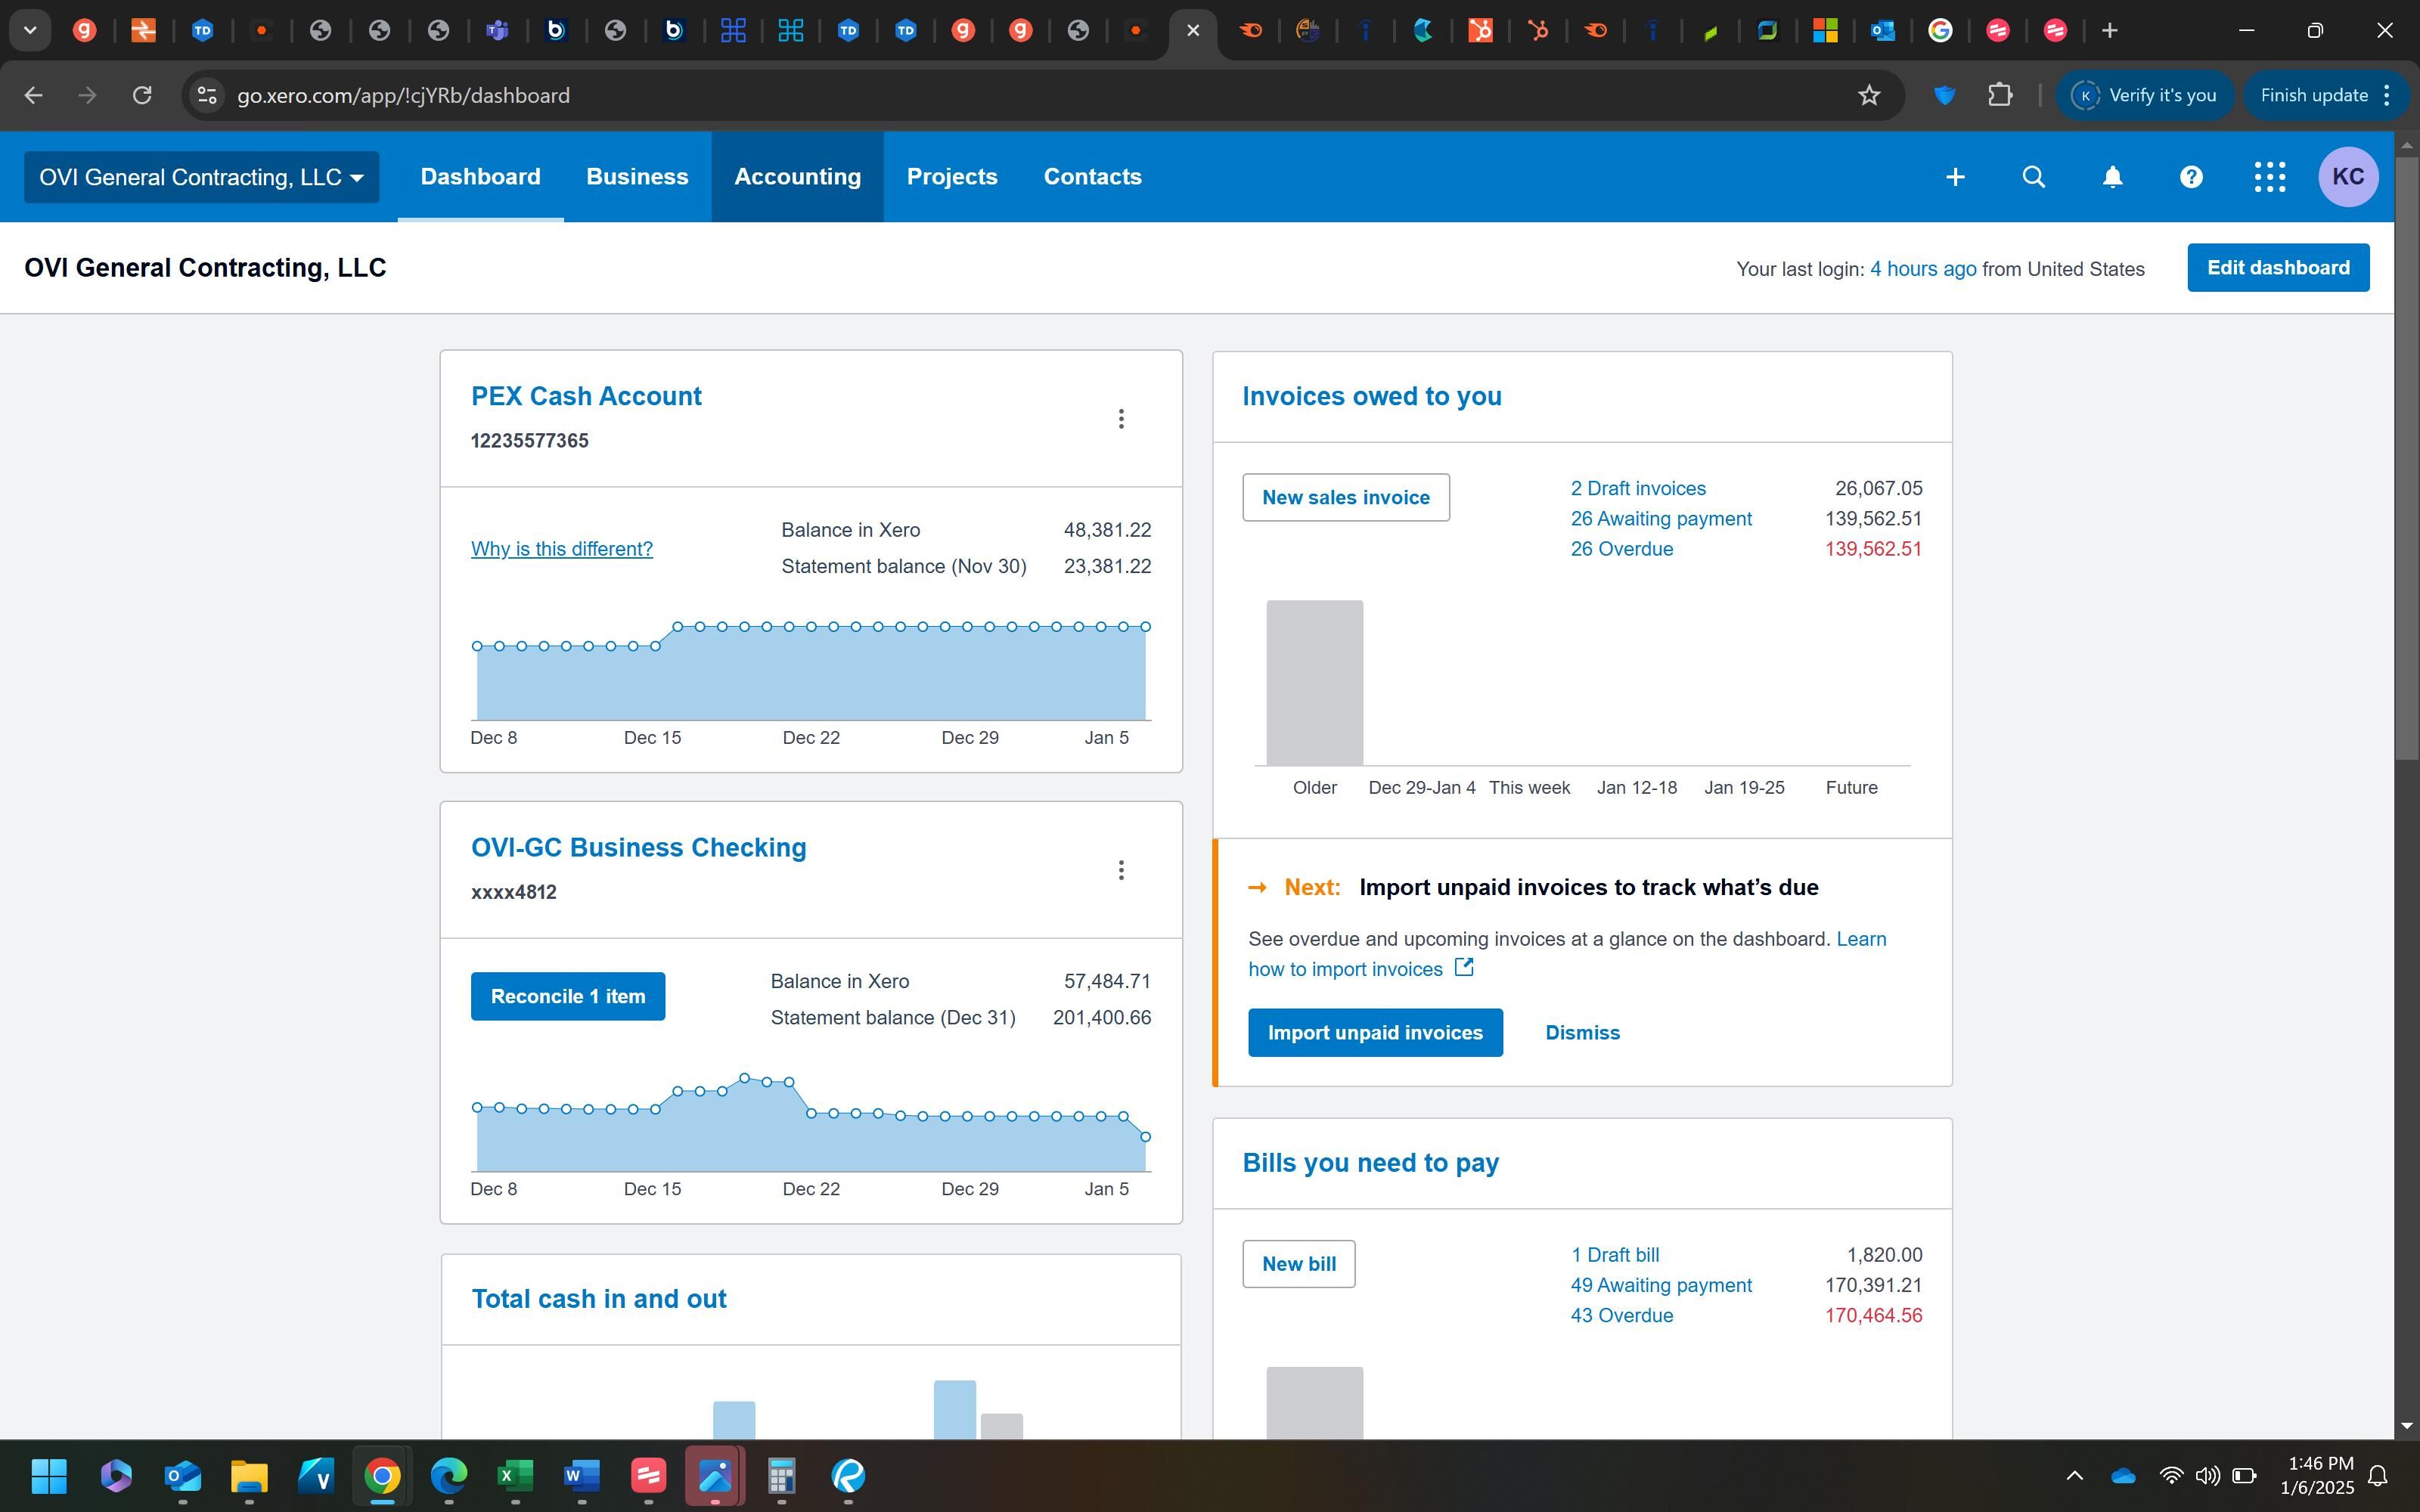This screenshot has width=2420, height=1512.
Task: Open the OneDrive cloud tray icon
Action: tap(2123, 1475)
